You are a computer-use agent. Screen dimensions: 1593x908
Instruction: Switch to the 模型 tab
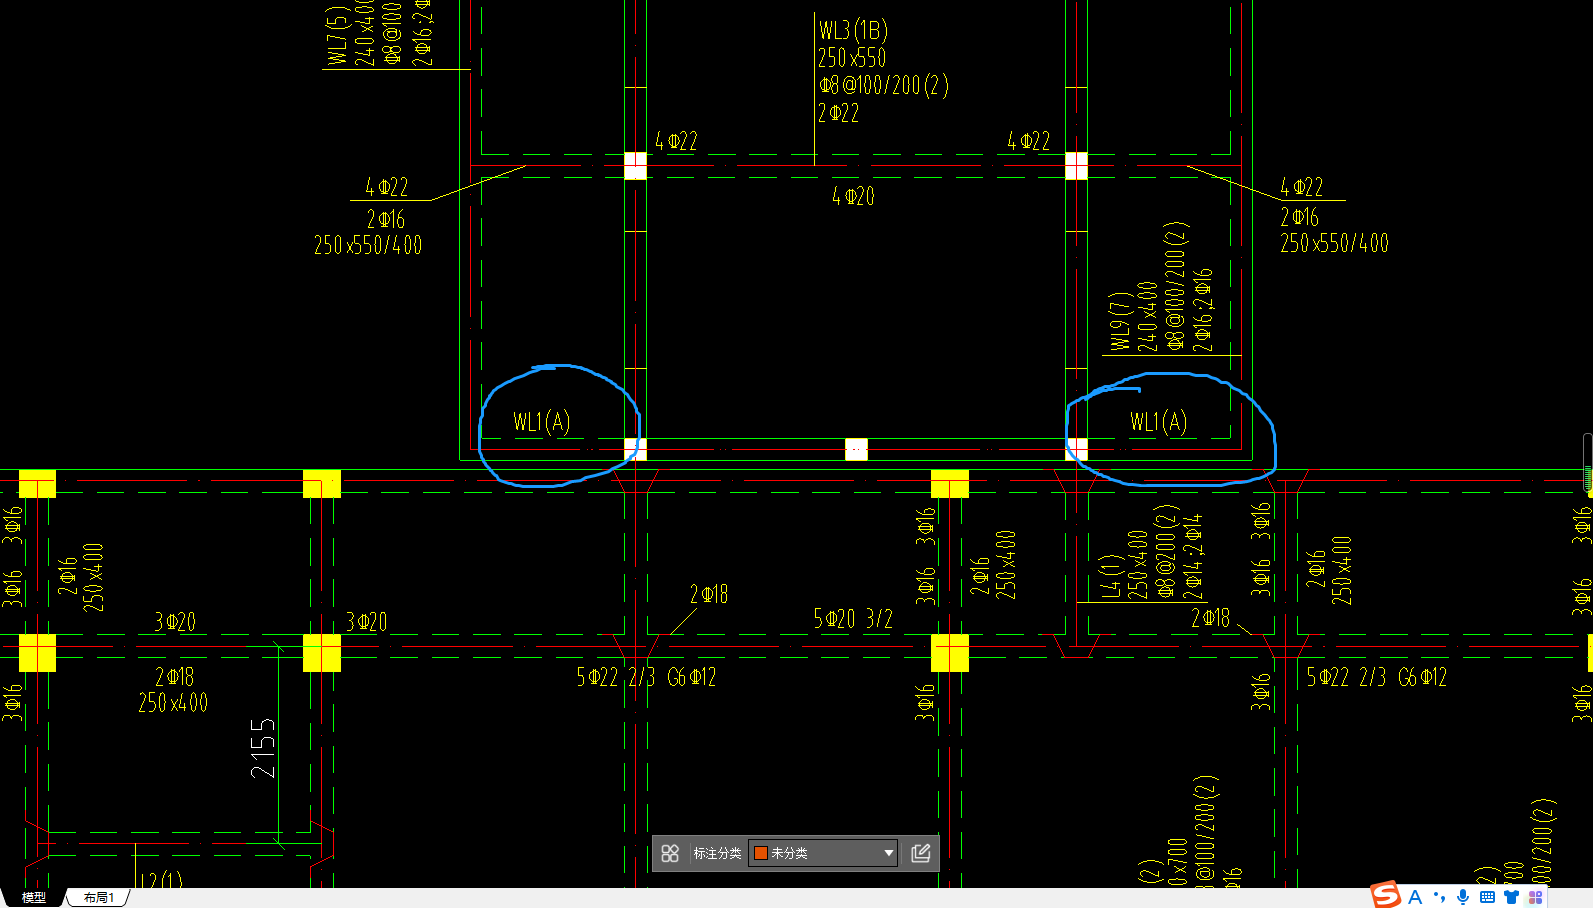tap(34, 898)
